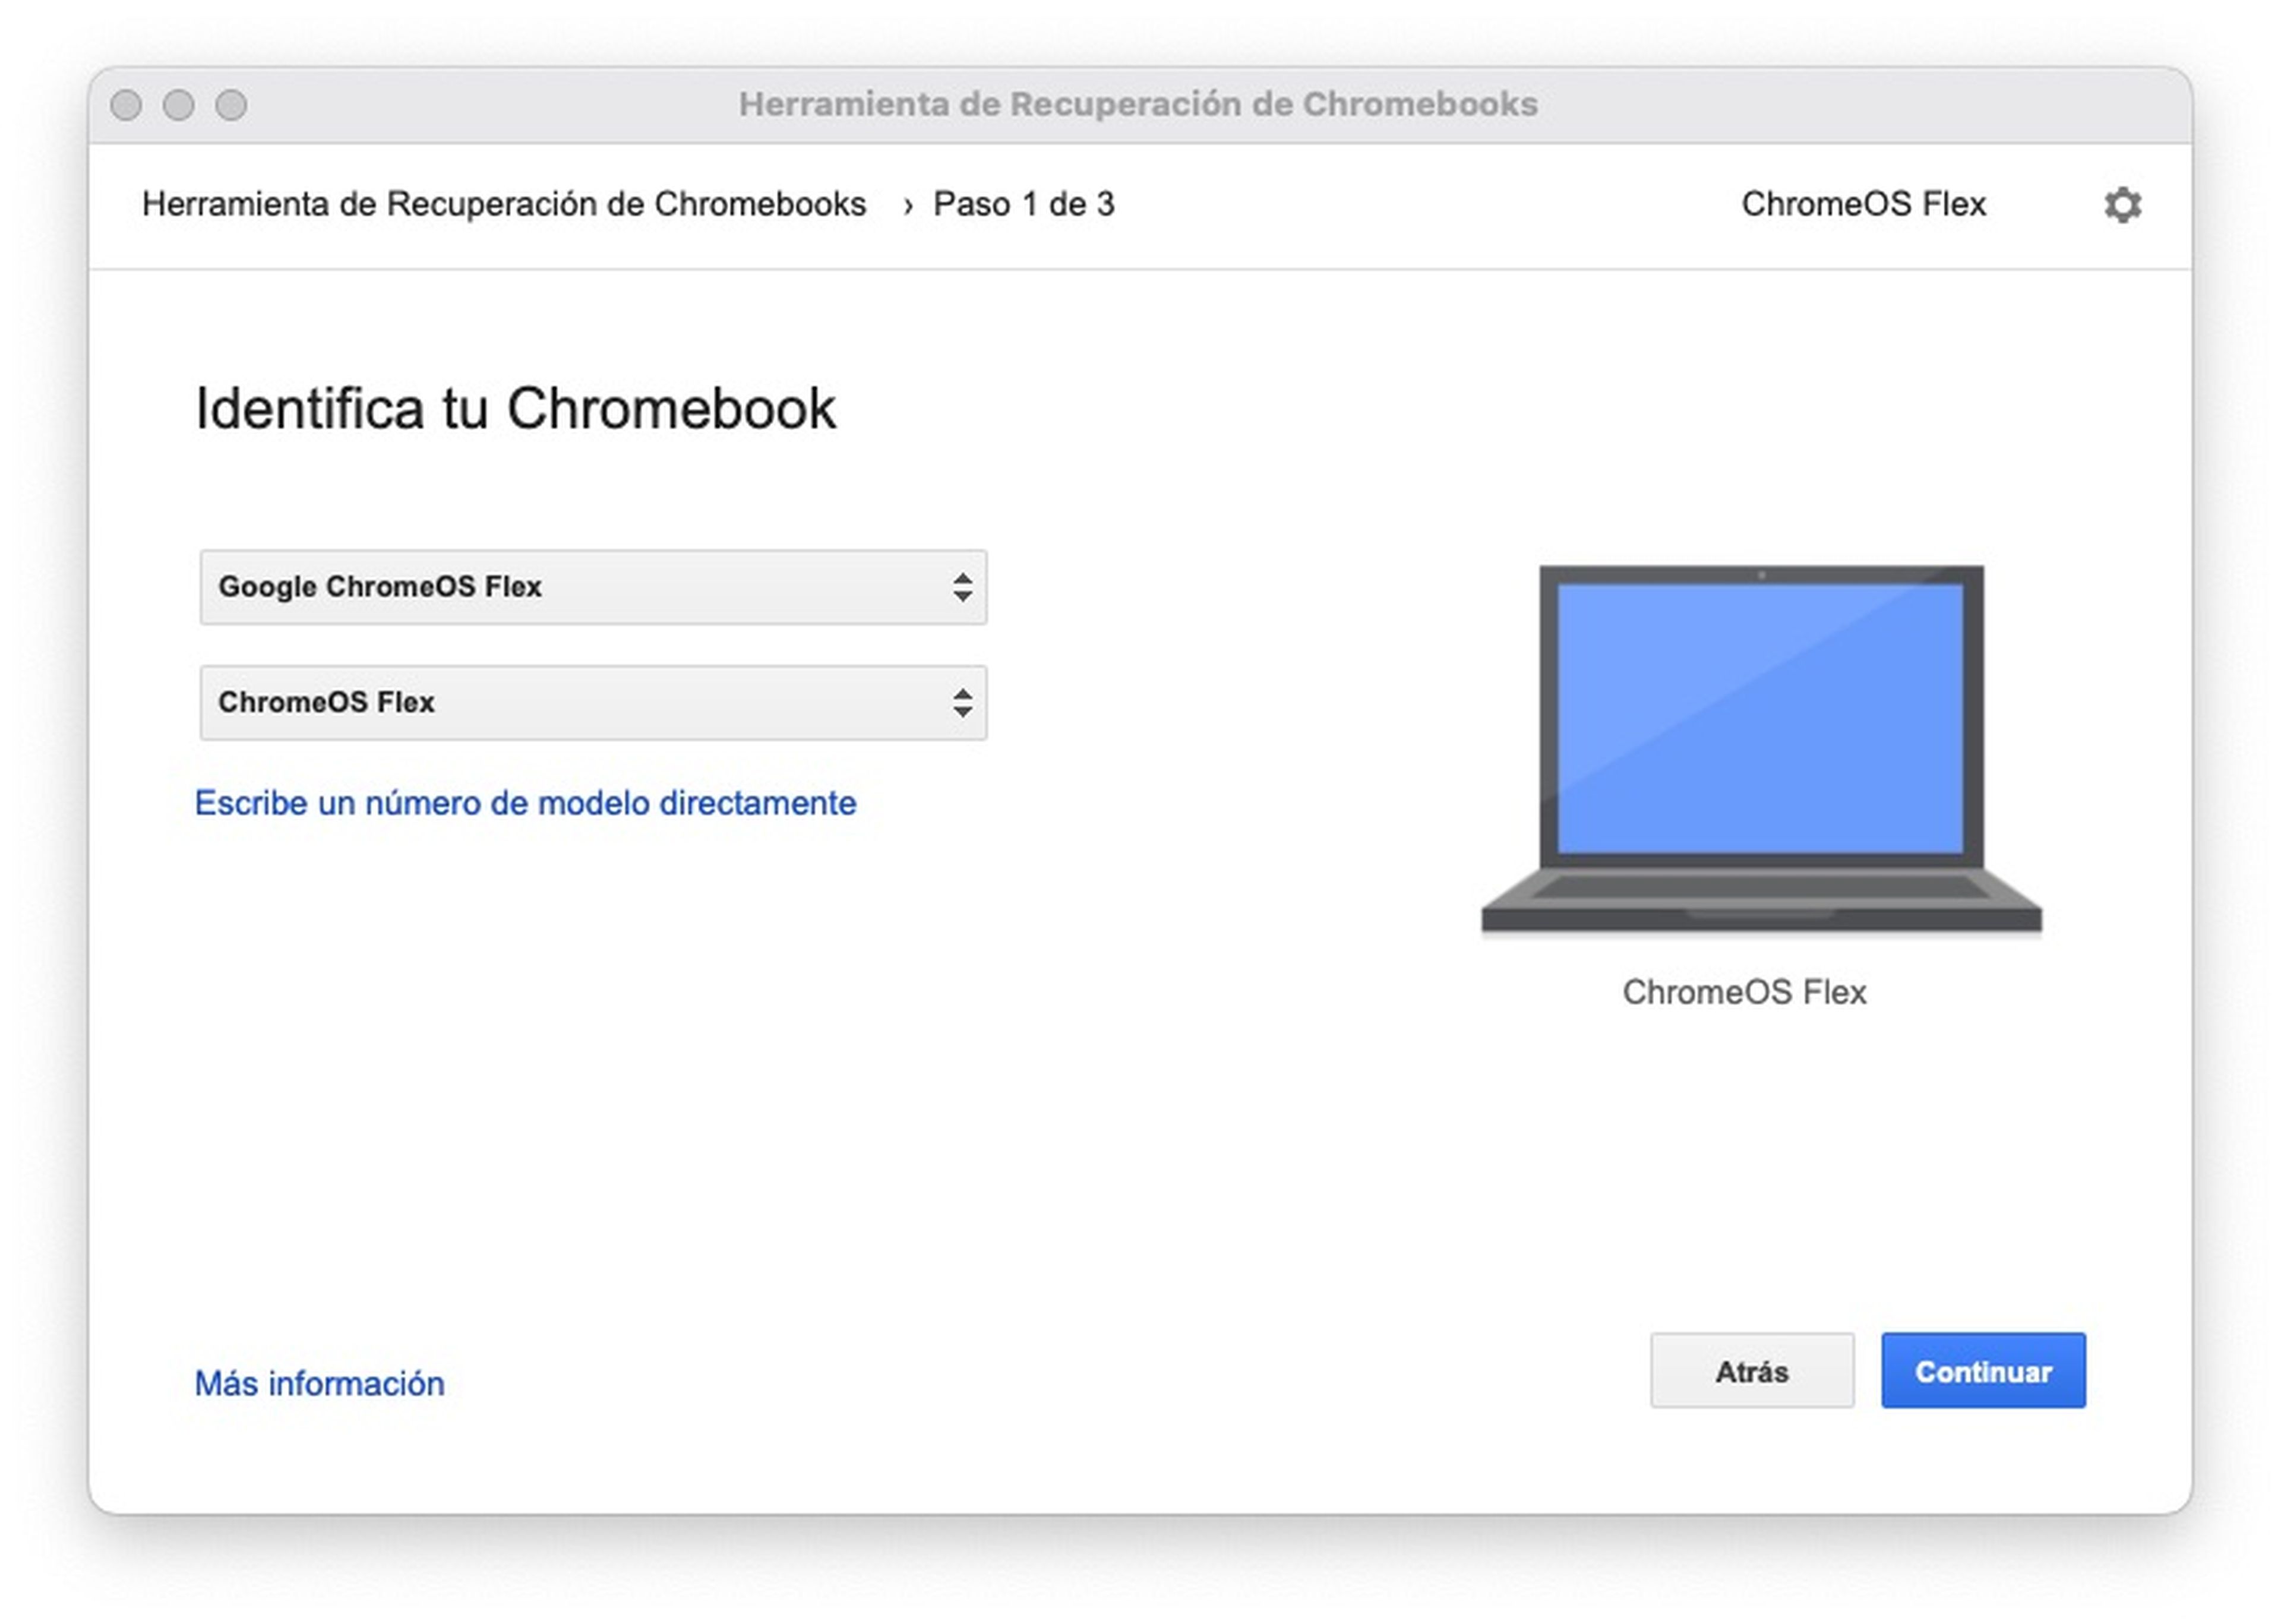
Task: Open the Google ChromeOS Flex manufacturer dropdown
Action: coord(593,587)
